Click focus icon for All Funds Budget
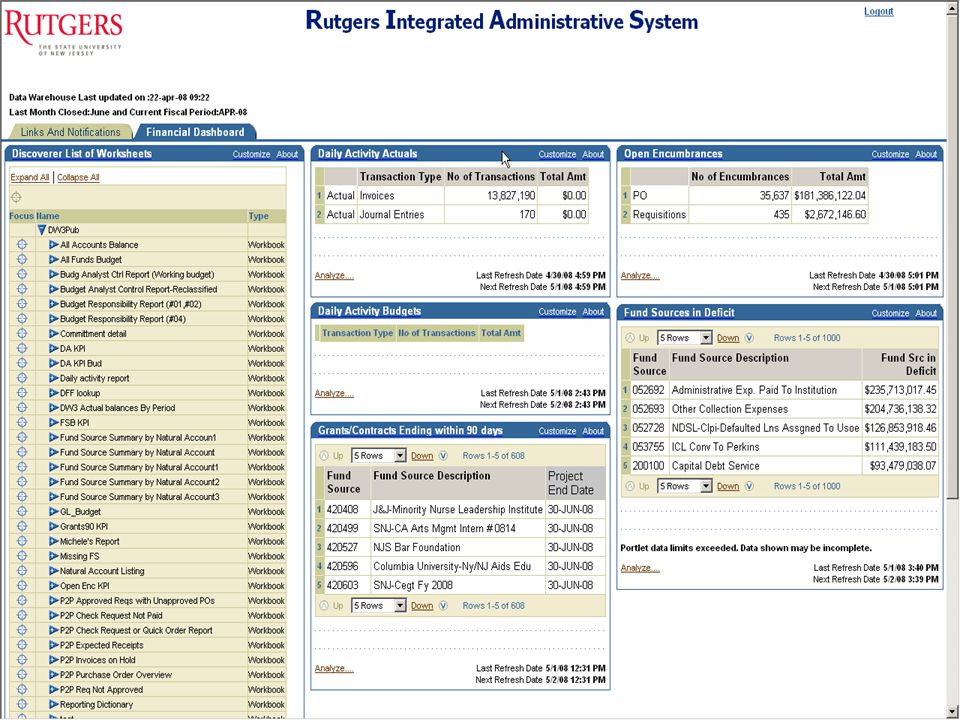960x720 pixels. click(22, 259)
